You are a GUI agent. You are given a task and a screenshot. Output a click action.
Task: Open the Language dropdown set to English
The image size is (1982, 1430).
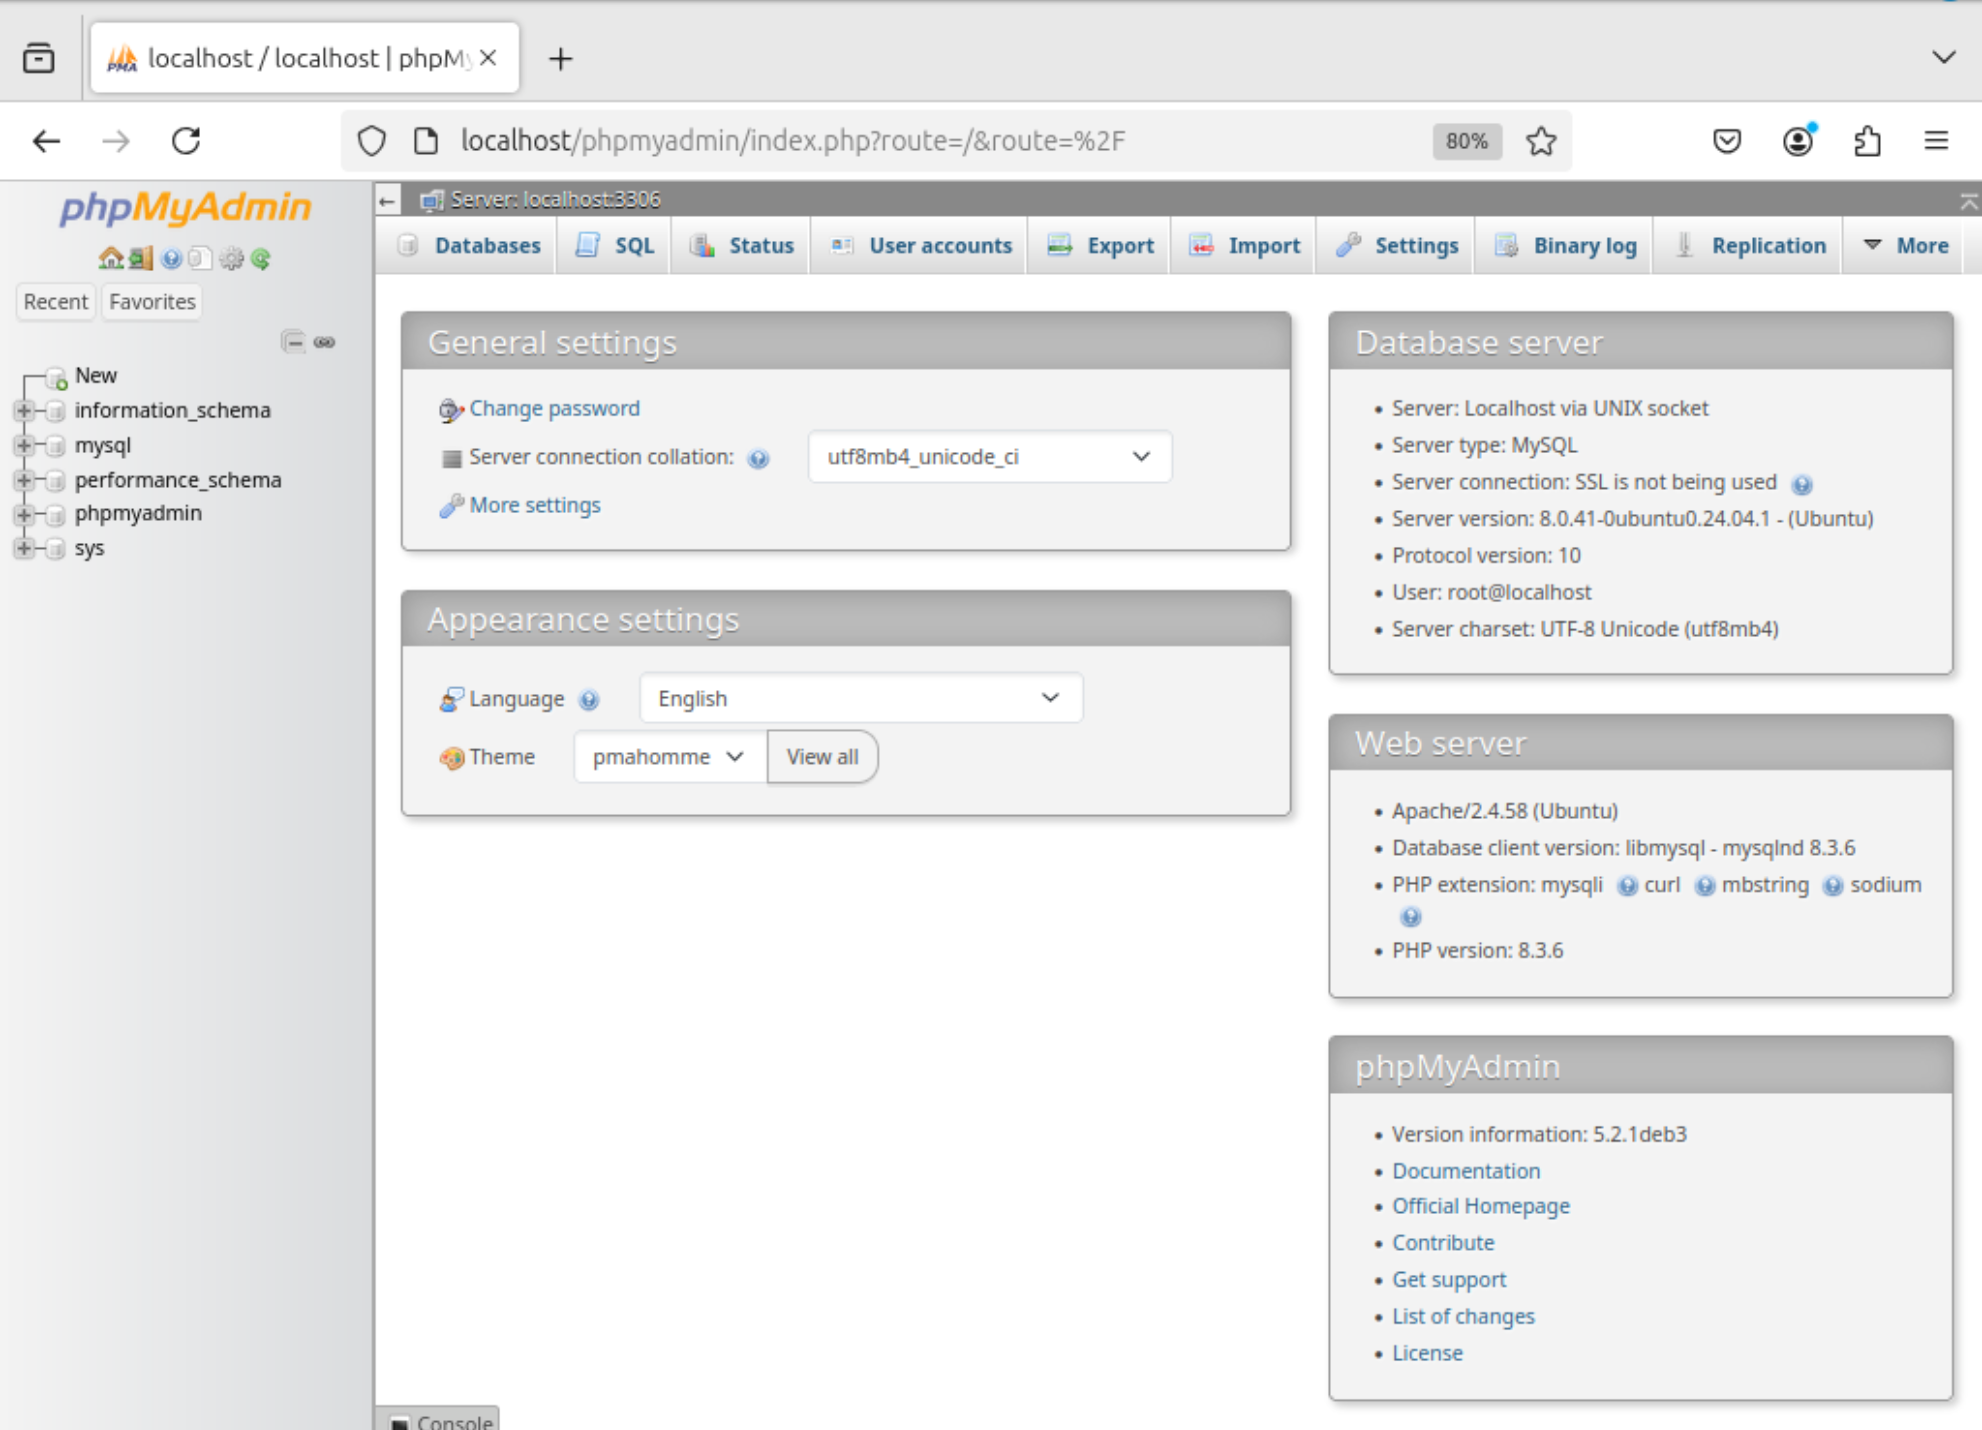point(860,697)
